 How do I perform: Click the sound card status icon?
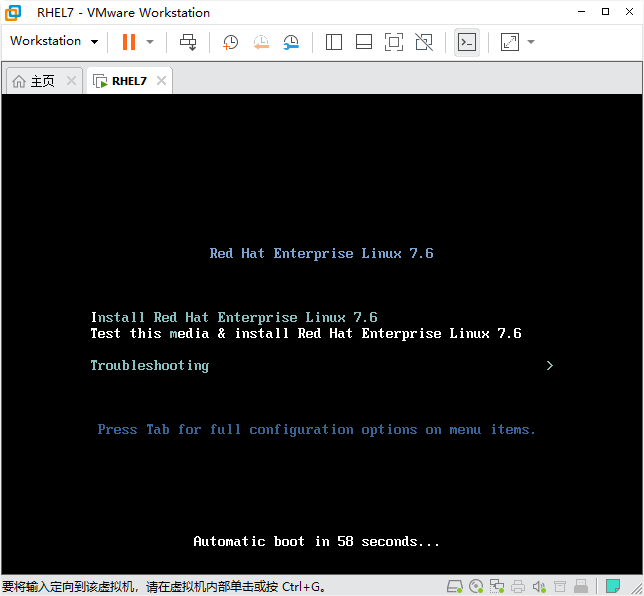coord(539,586)
